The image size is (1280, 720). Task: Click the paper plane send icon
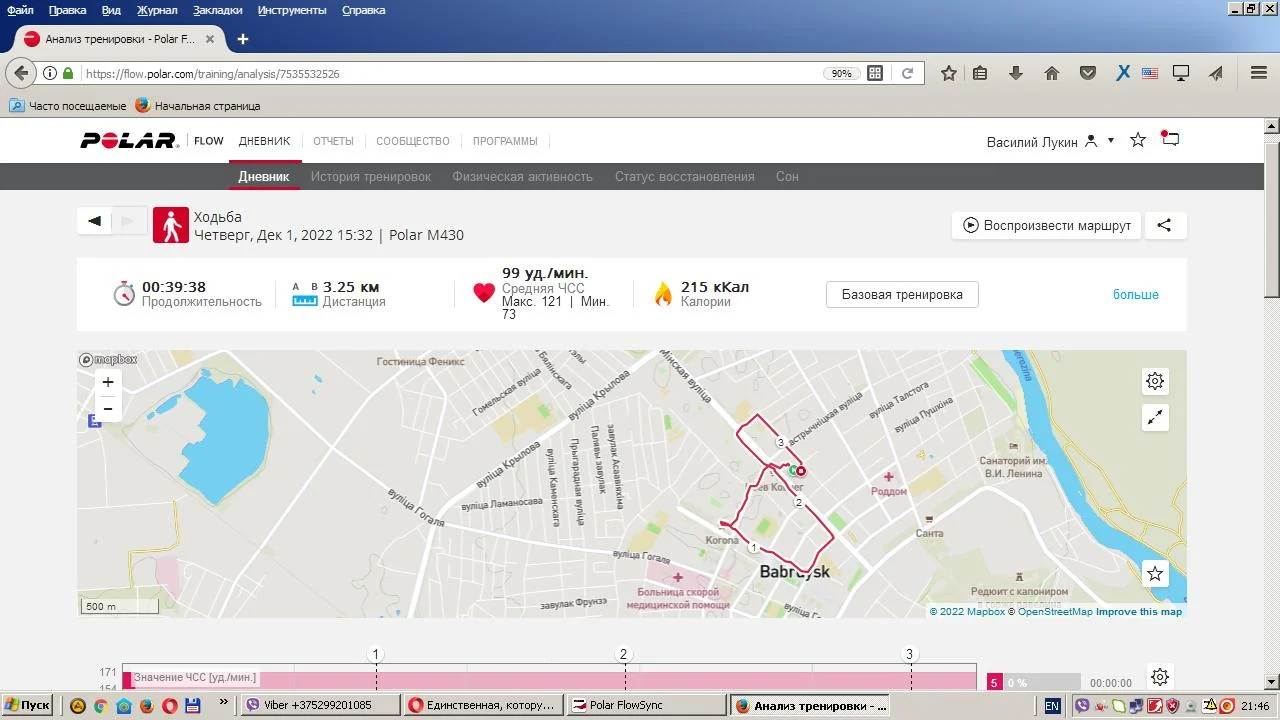pyautogui.click(x=1216, y=73)
